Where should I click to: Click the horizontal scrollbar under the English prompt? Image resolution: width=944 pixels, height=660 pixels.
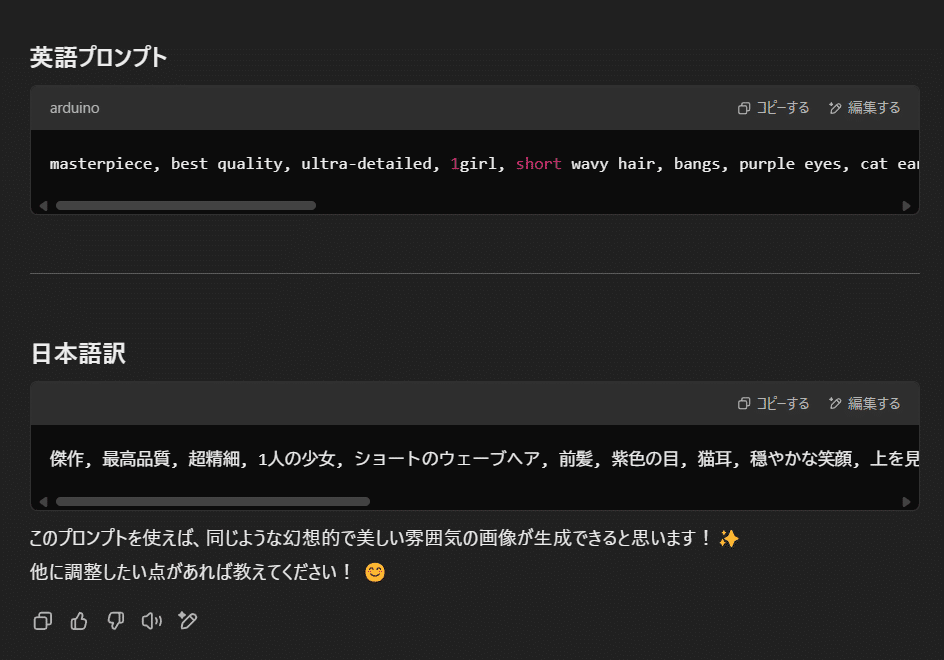tap(185, 205)
